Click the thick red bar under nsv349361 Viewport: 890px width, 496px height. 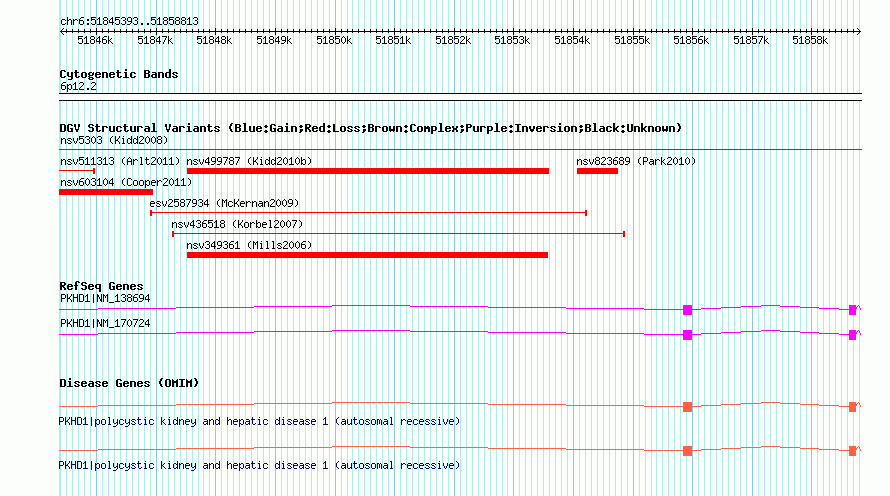tap(367, 255)
